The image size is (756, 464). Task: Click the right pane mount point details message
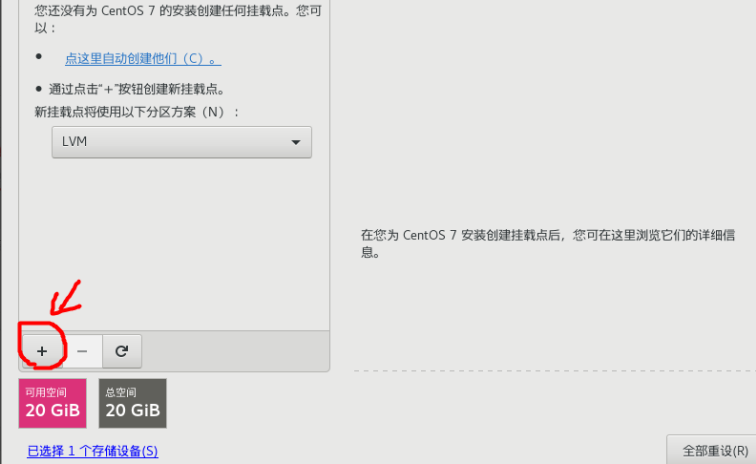[x=548, y=243]
